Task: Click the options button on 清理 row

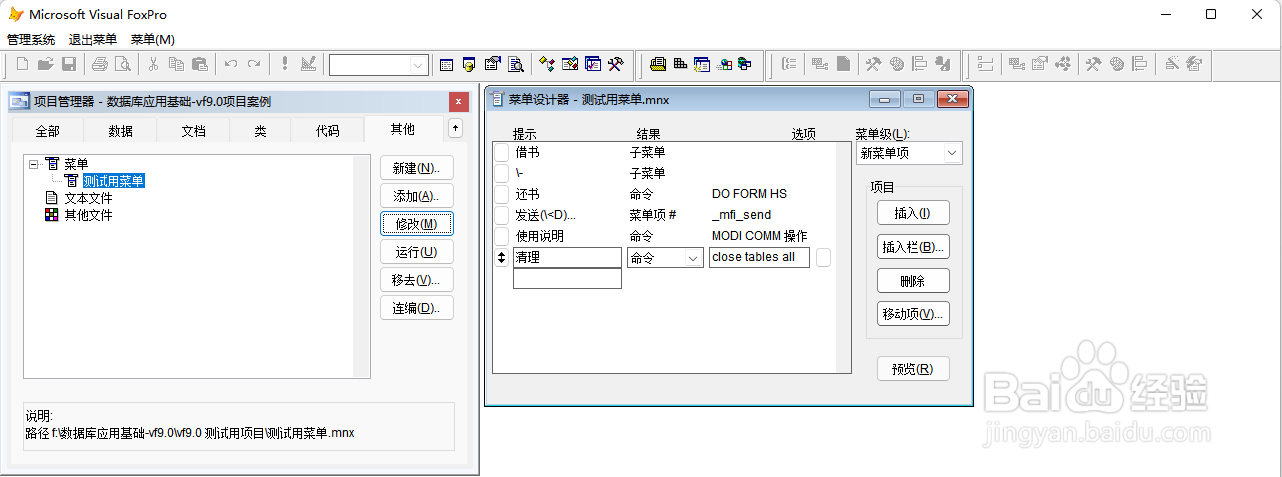Action: click(823, 257)
